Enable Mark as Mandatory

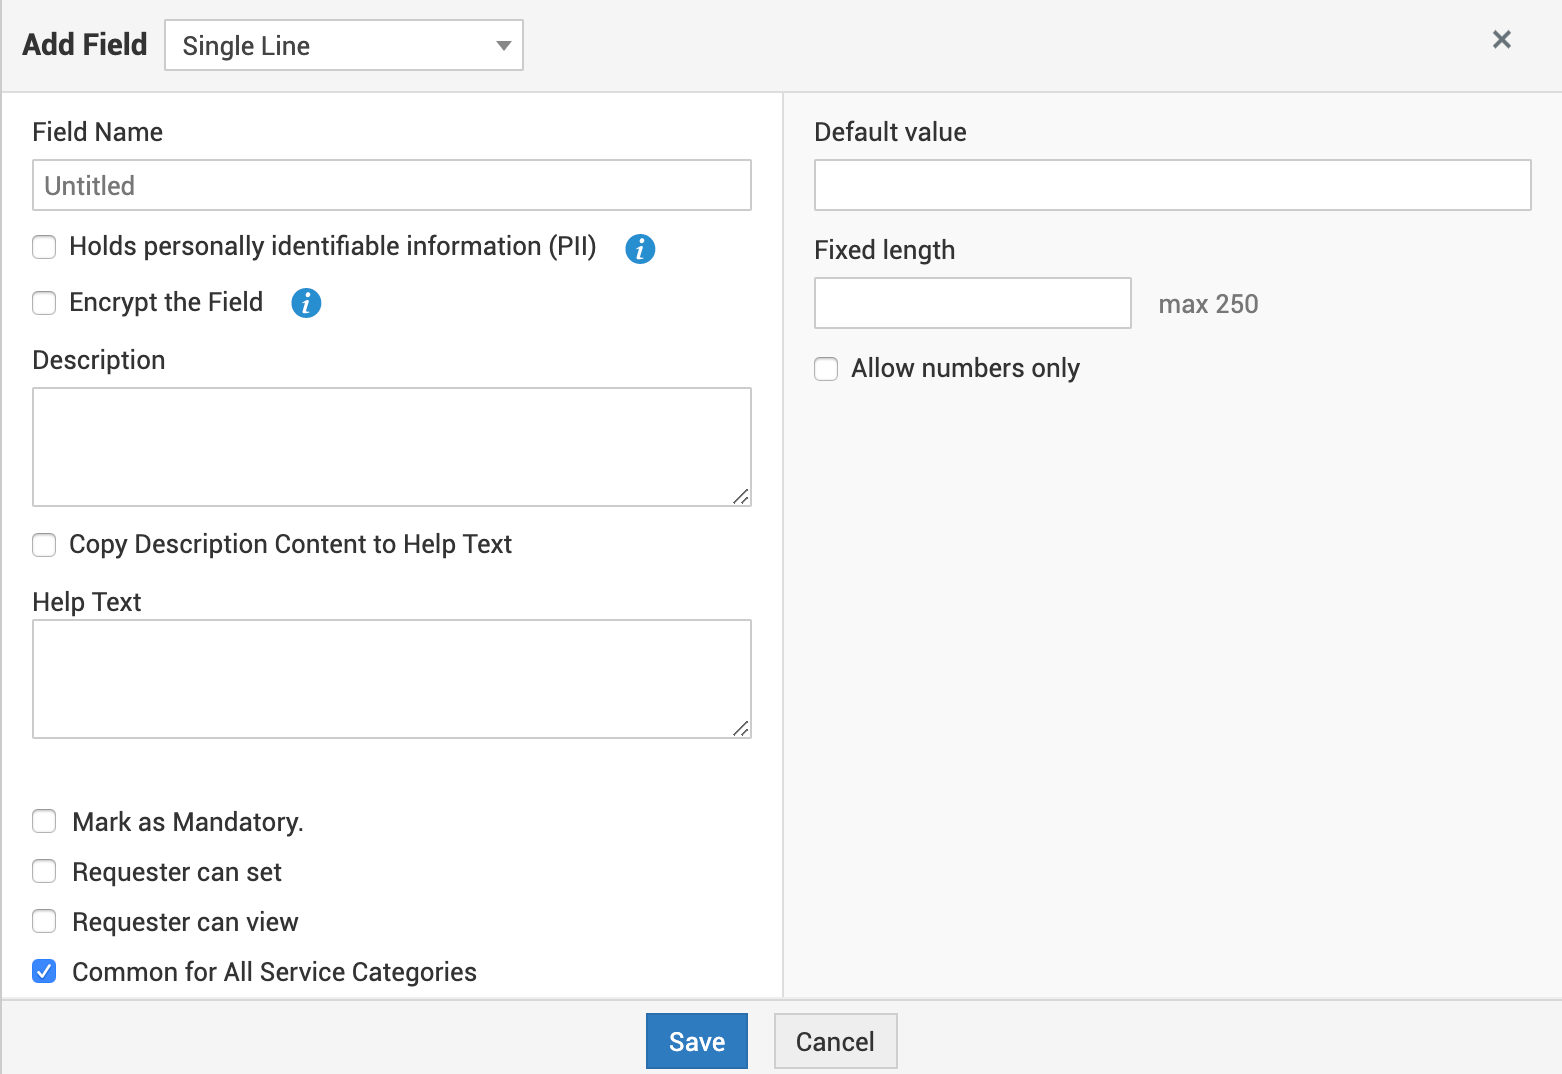44,821
